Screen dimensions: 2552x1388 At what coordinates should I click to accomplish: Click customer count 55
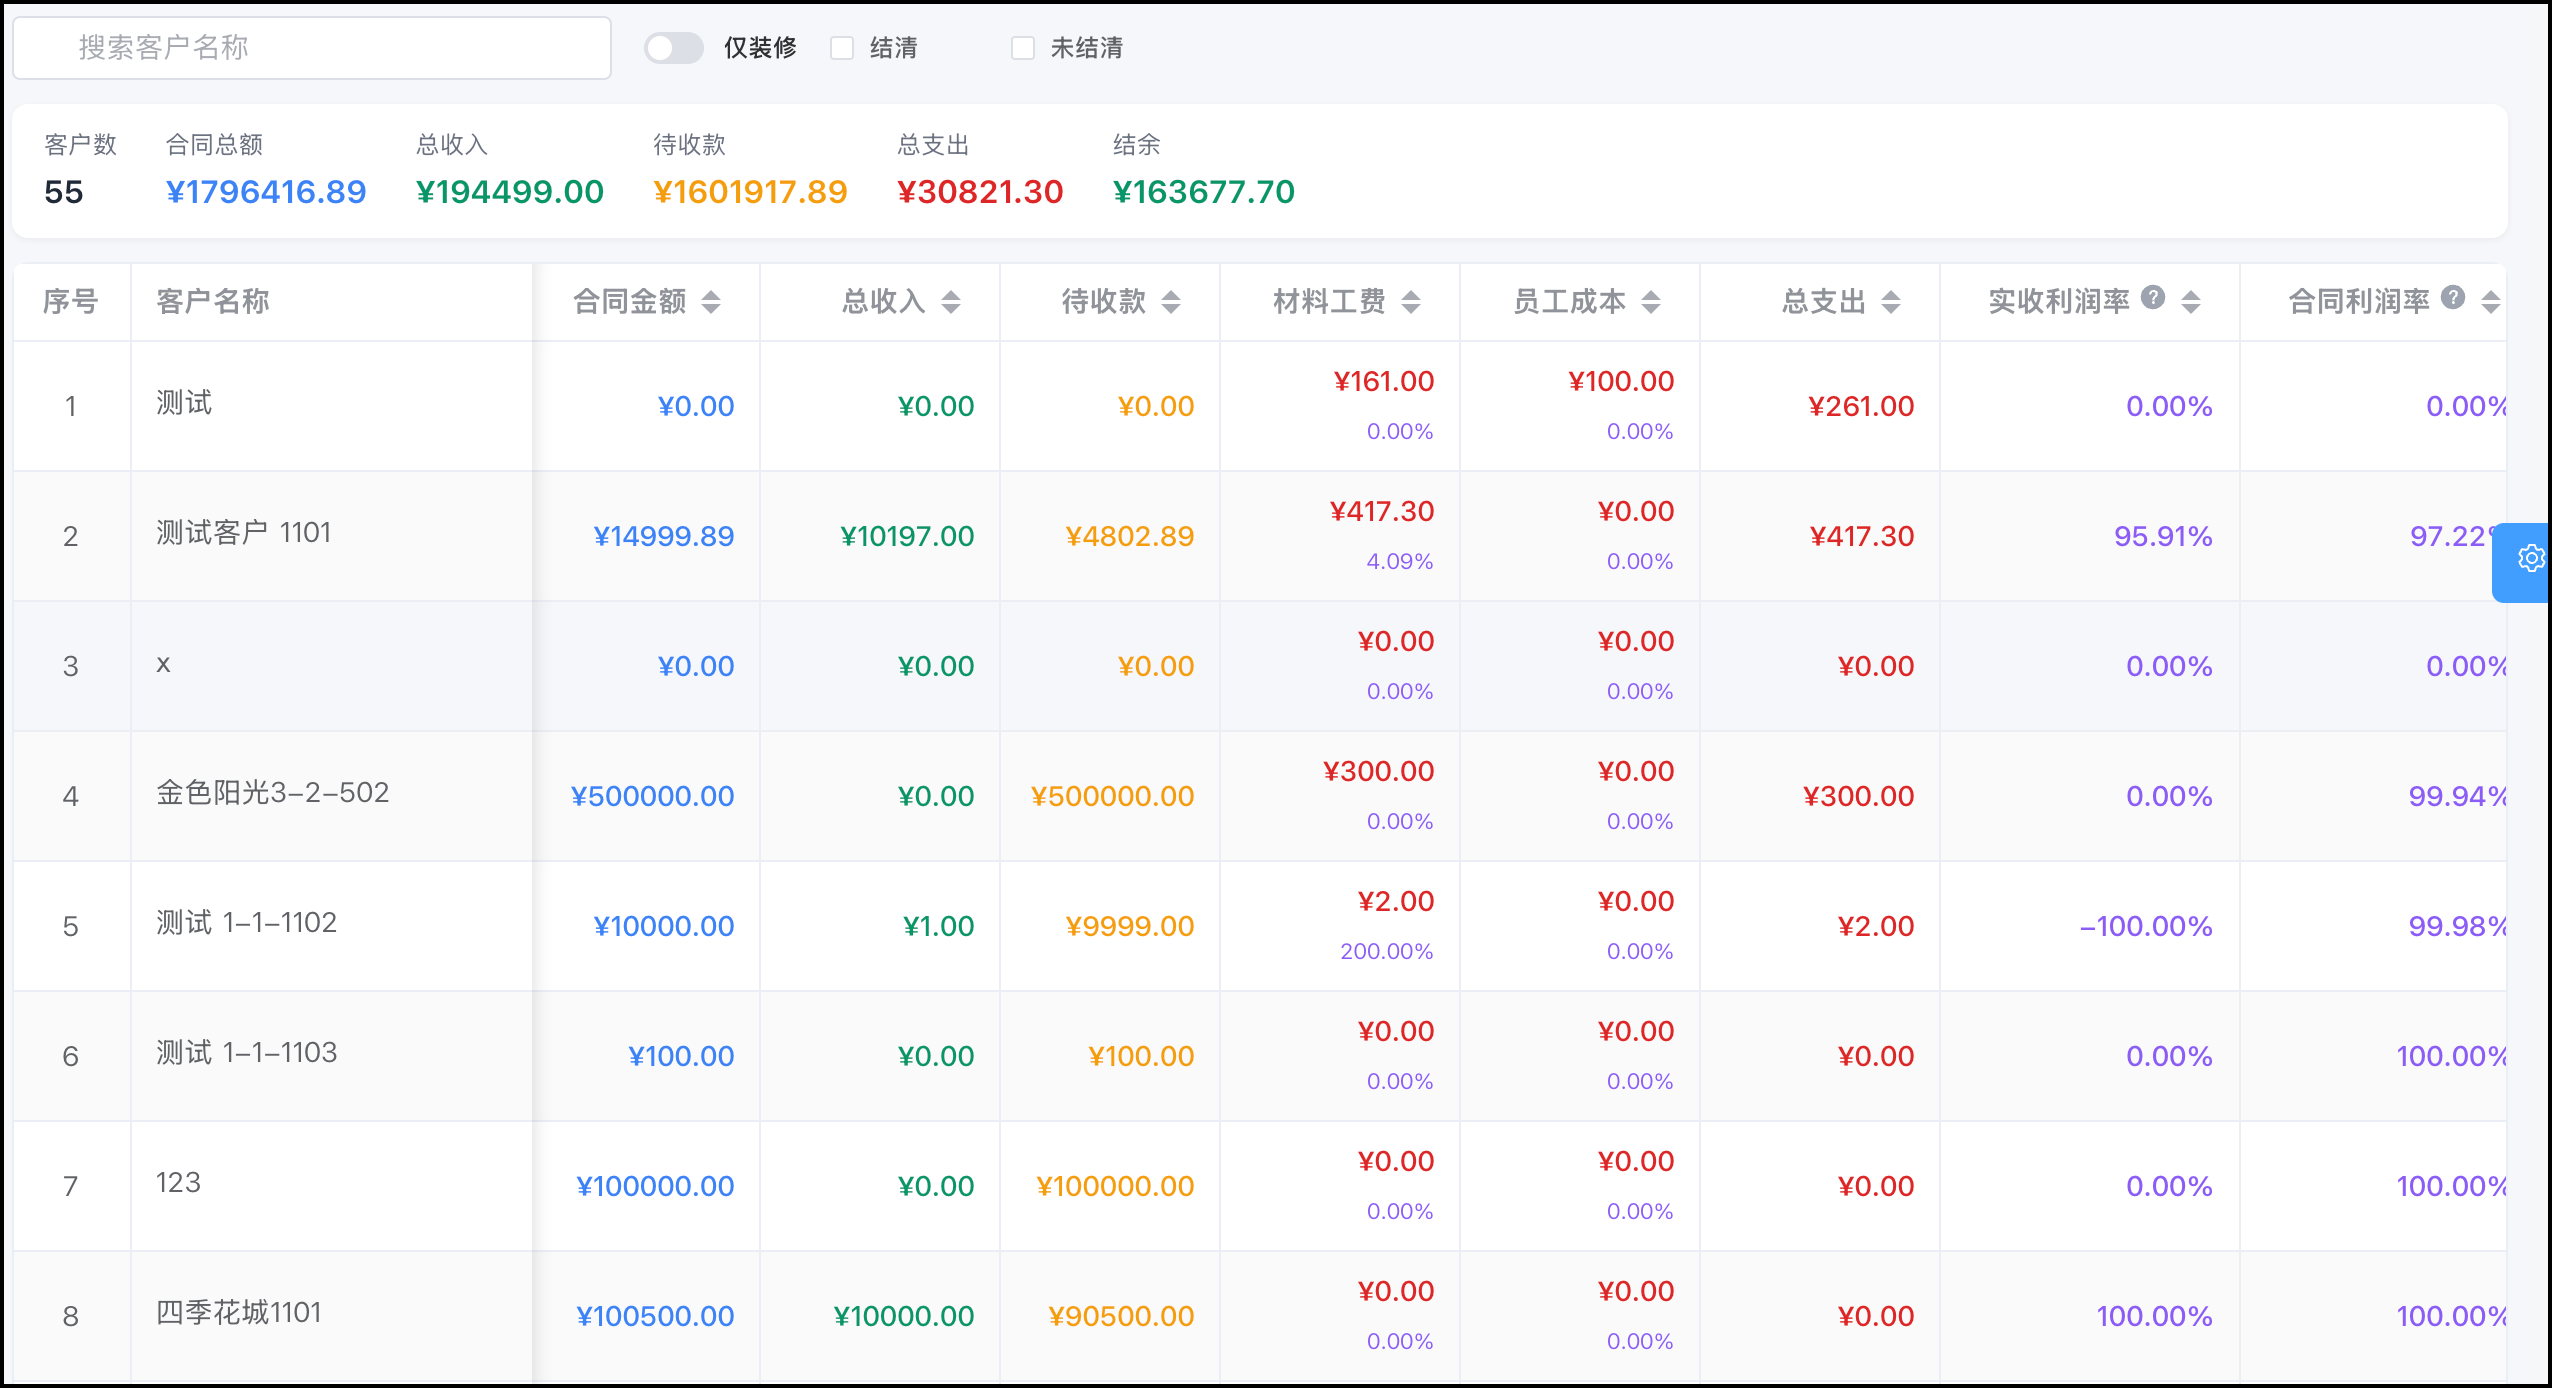(x=64, y=192)
